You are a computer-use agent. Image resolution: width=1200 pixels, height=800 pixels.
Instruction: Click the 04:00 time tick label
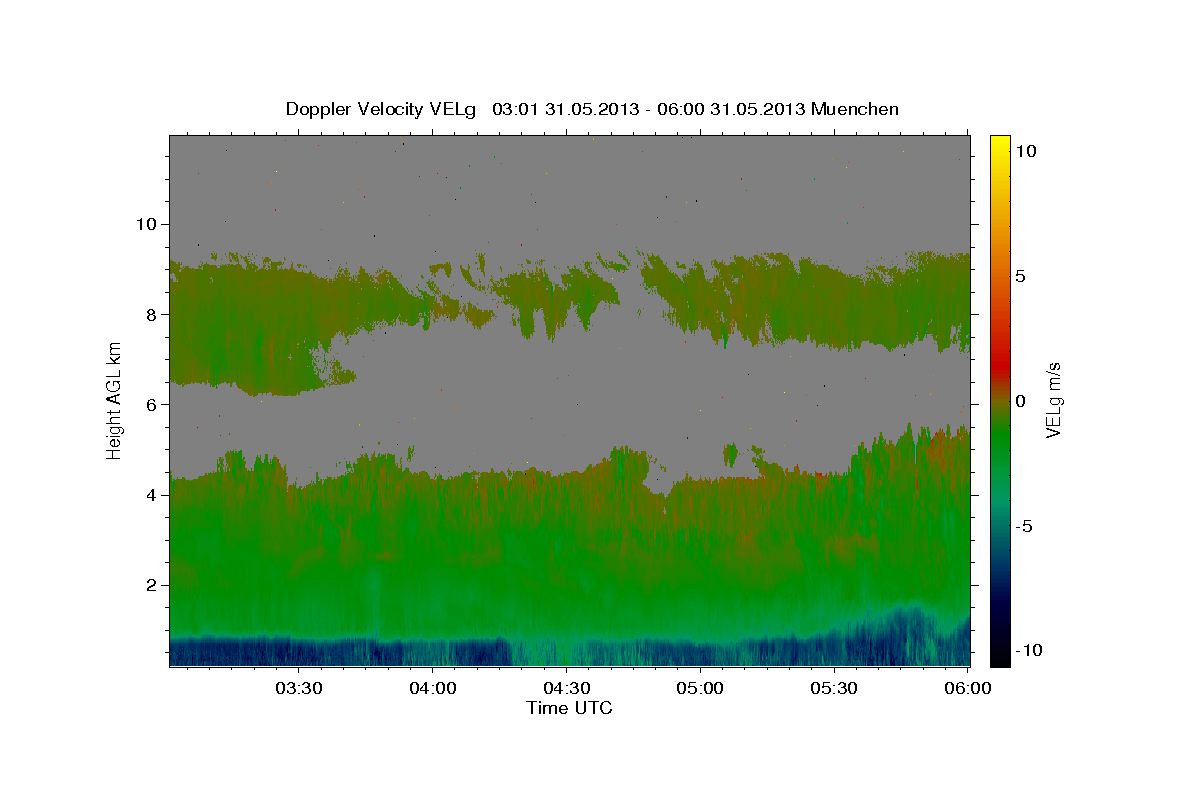coord(432,689)
